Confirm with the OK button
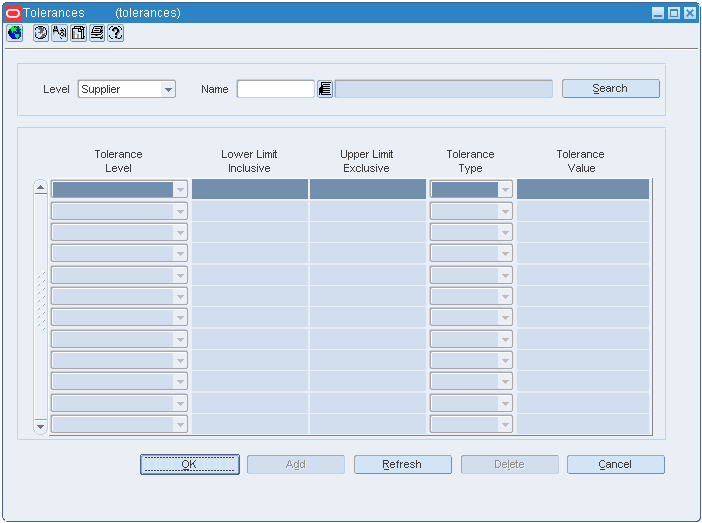The width and height of the screenshot is (702, 523). point(190,464)
